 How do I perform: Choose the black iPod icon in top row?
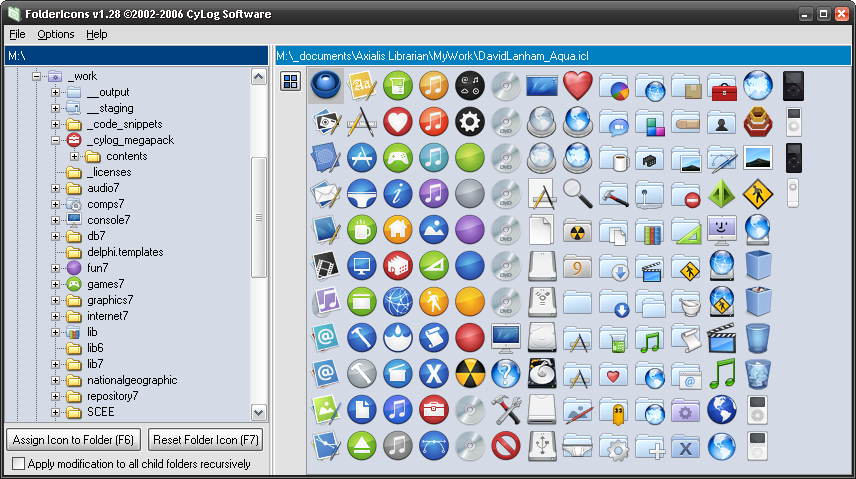pyautogui.click(x=793, y=86)
